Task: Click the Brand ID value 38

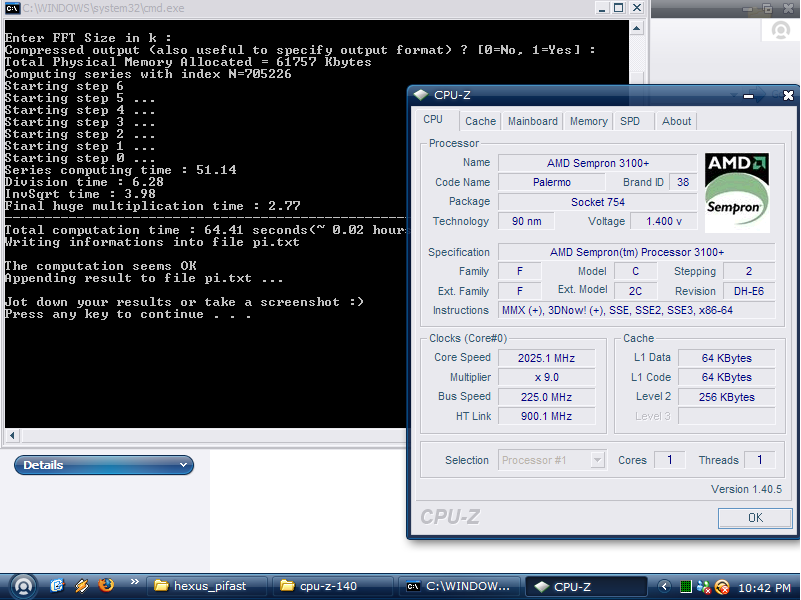Action: coord(683,182)
